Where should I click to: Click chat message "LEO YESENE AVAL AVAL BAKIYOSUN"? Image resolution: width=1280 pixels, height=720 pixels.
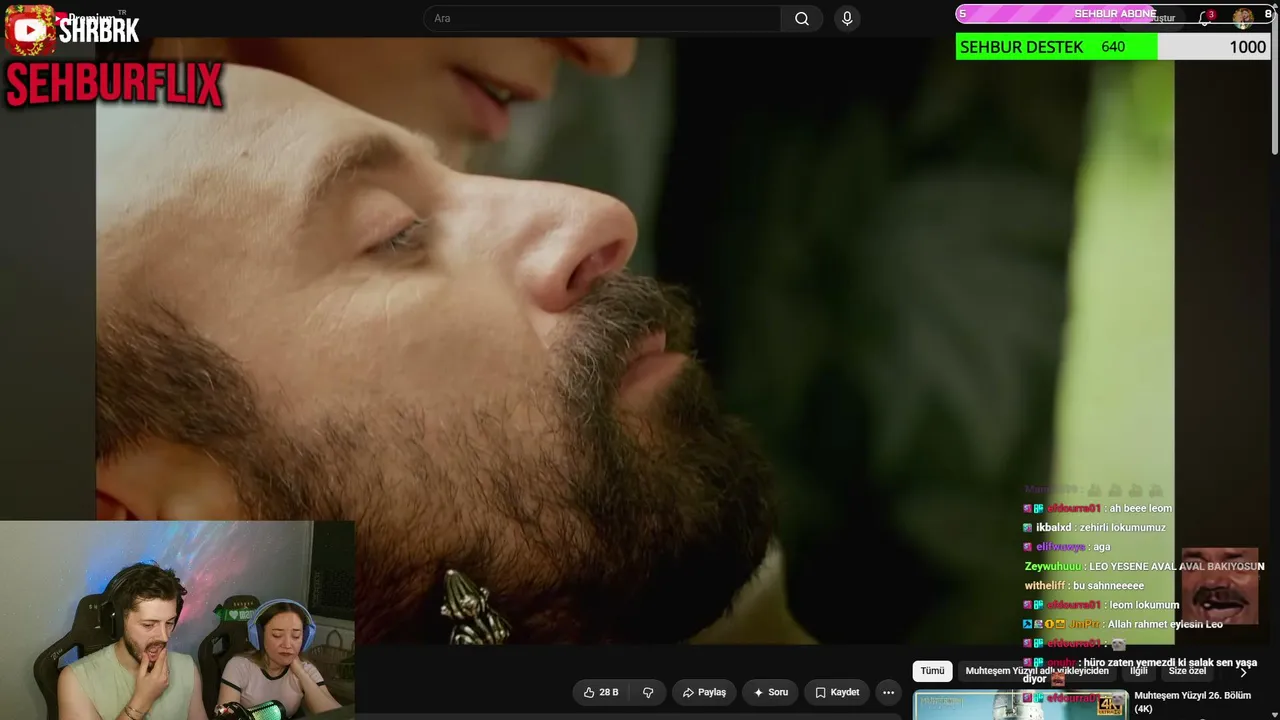(x=1177, y=567)
